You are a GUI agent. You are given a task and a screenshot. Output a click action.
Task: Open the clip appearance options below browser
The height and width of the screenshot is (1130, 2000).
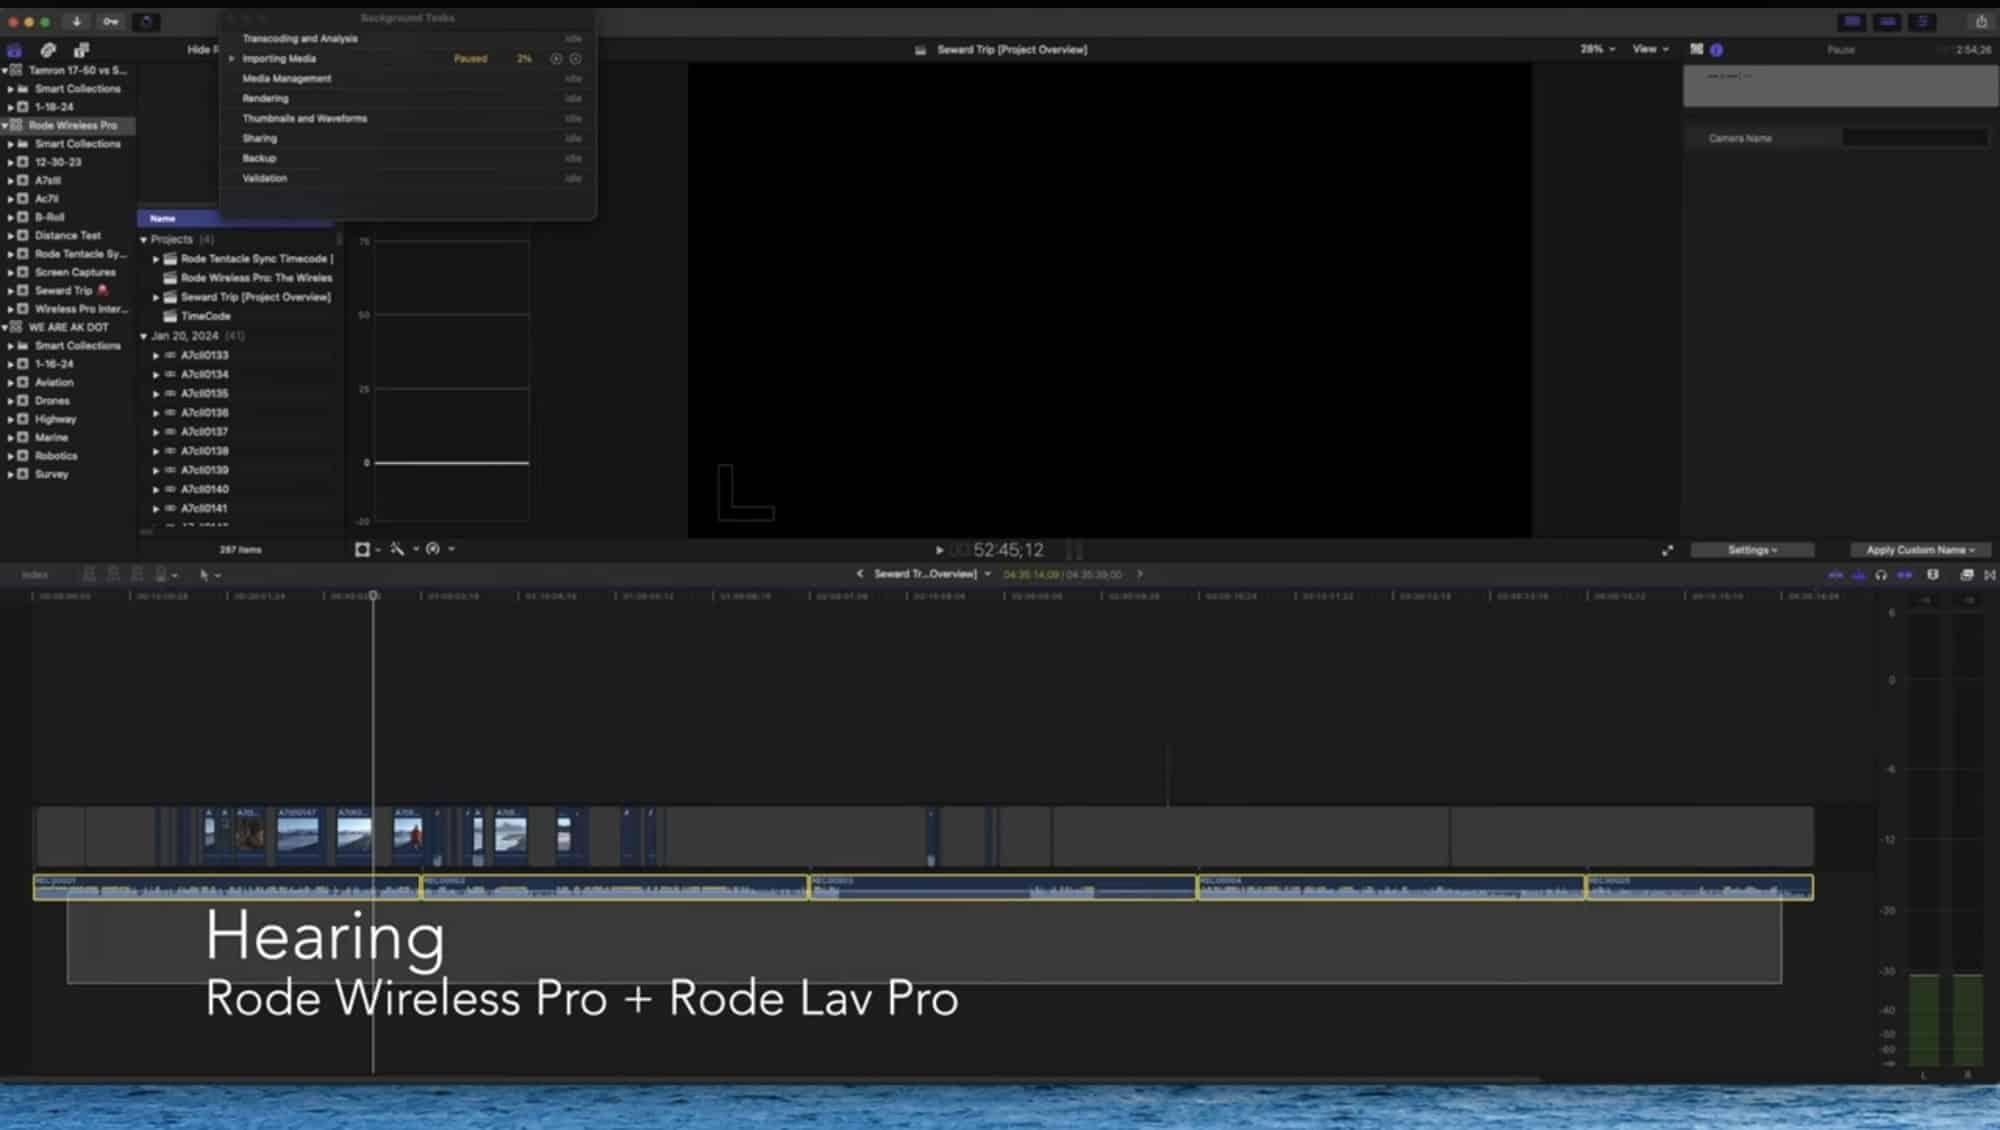coord(367,549)
